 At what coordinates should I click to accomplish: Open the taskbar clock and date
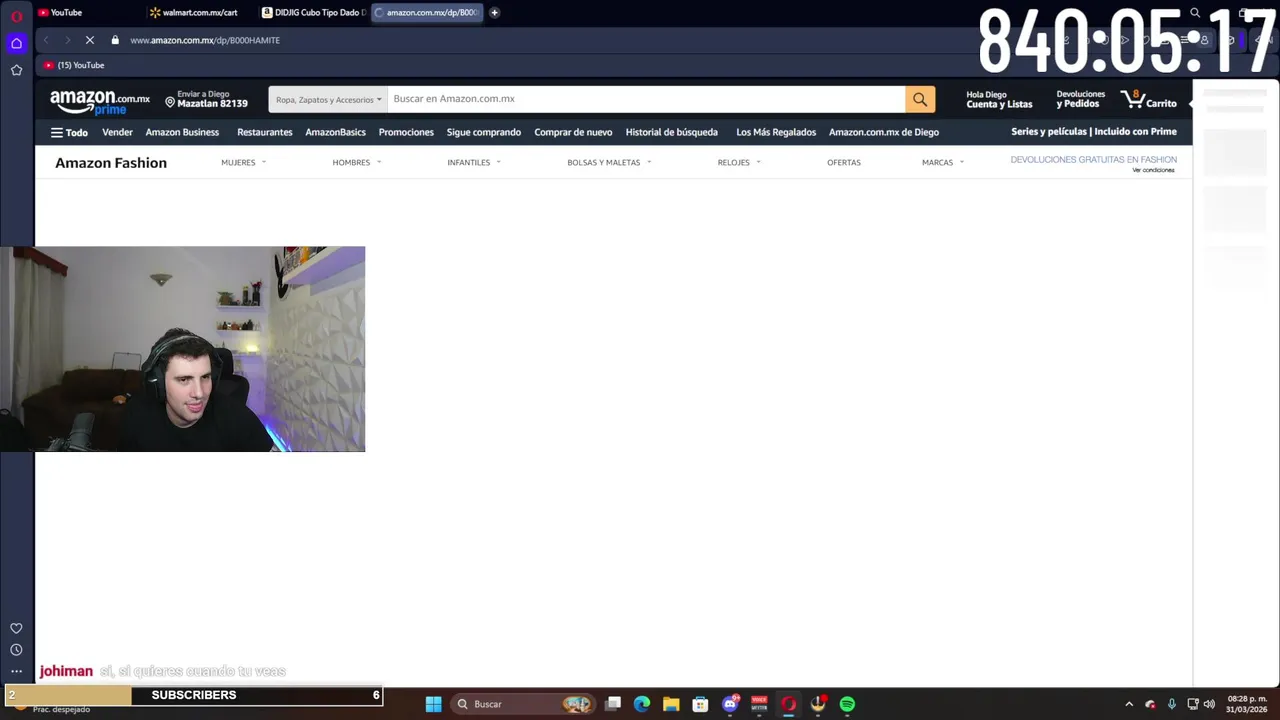[1247, 704]
